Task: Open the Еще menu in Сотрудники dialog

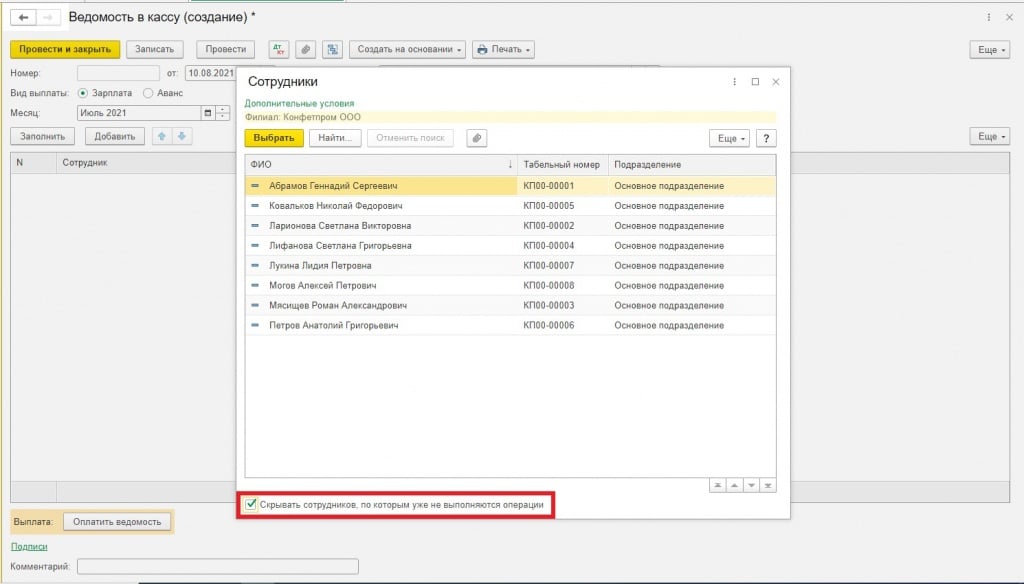Action: click(x=729, y=138)
